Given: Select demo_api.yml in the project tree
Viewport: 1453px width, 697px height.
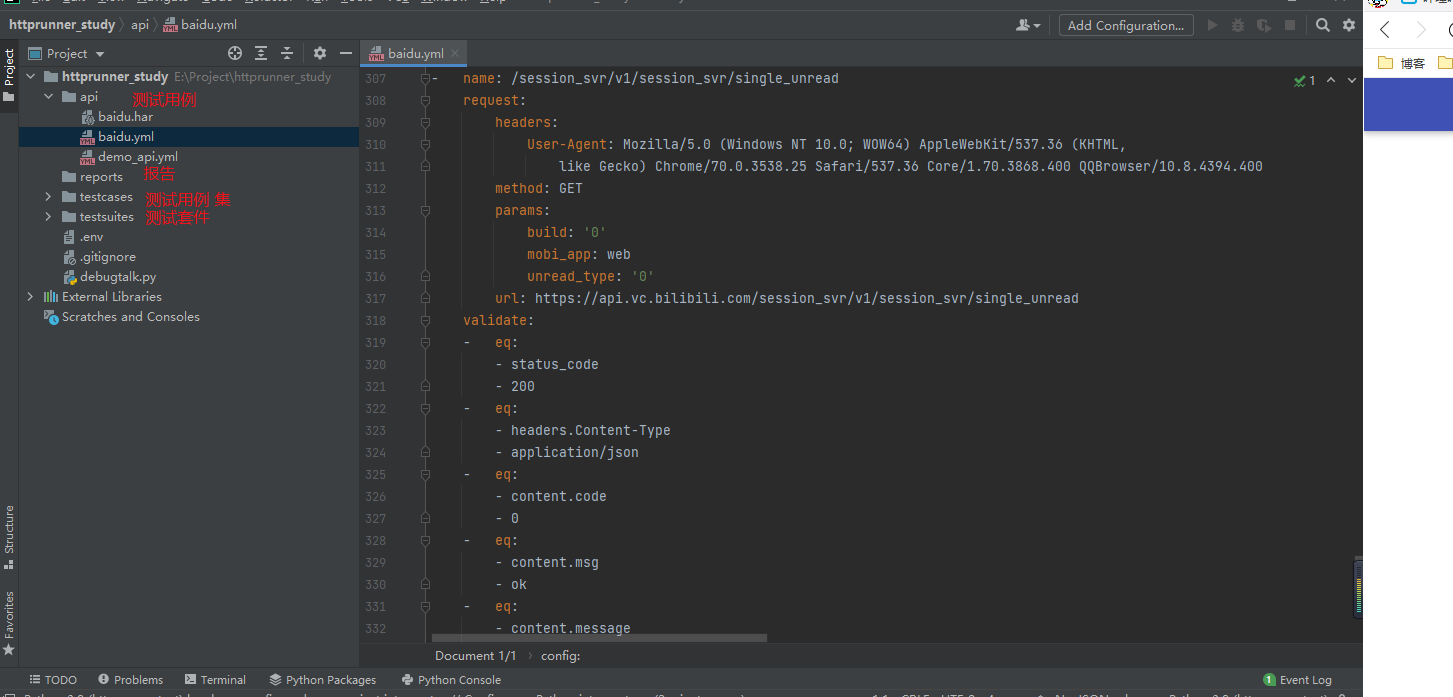Looking at the screenshot, I should 129,157.
